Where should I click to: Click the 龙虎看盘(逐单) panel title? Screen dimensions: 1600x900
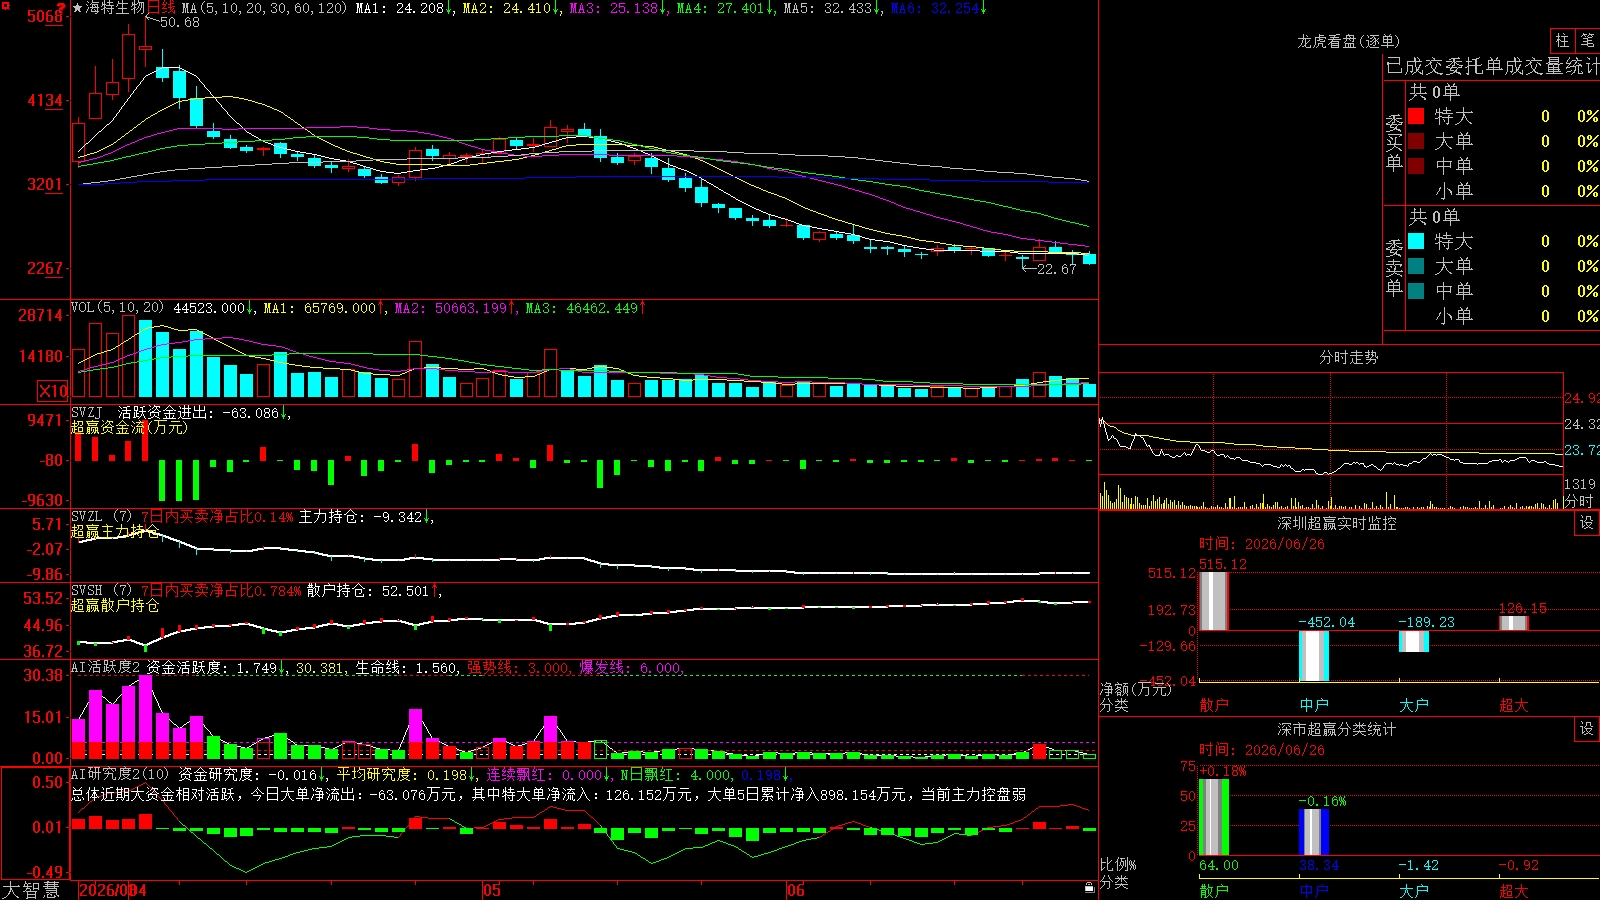(x=1349, y=41)
